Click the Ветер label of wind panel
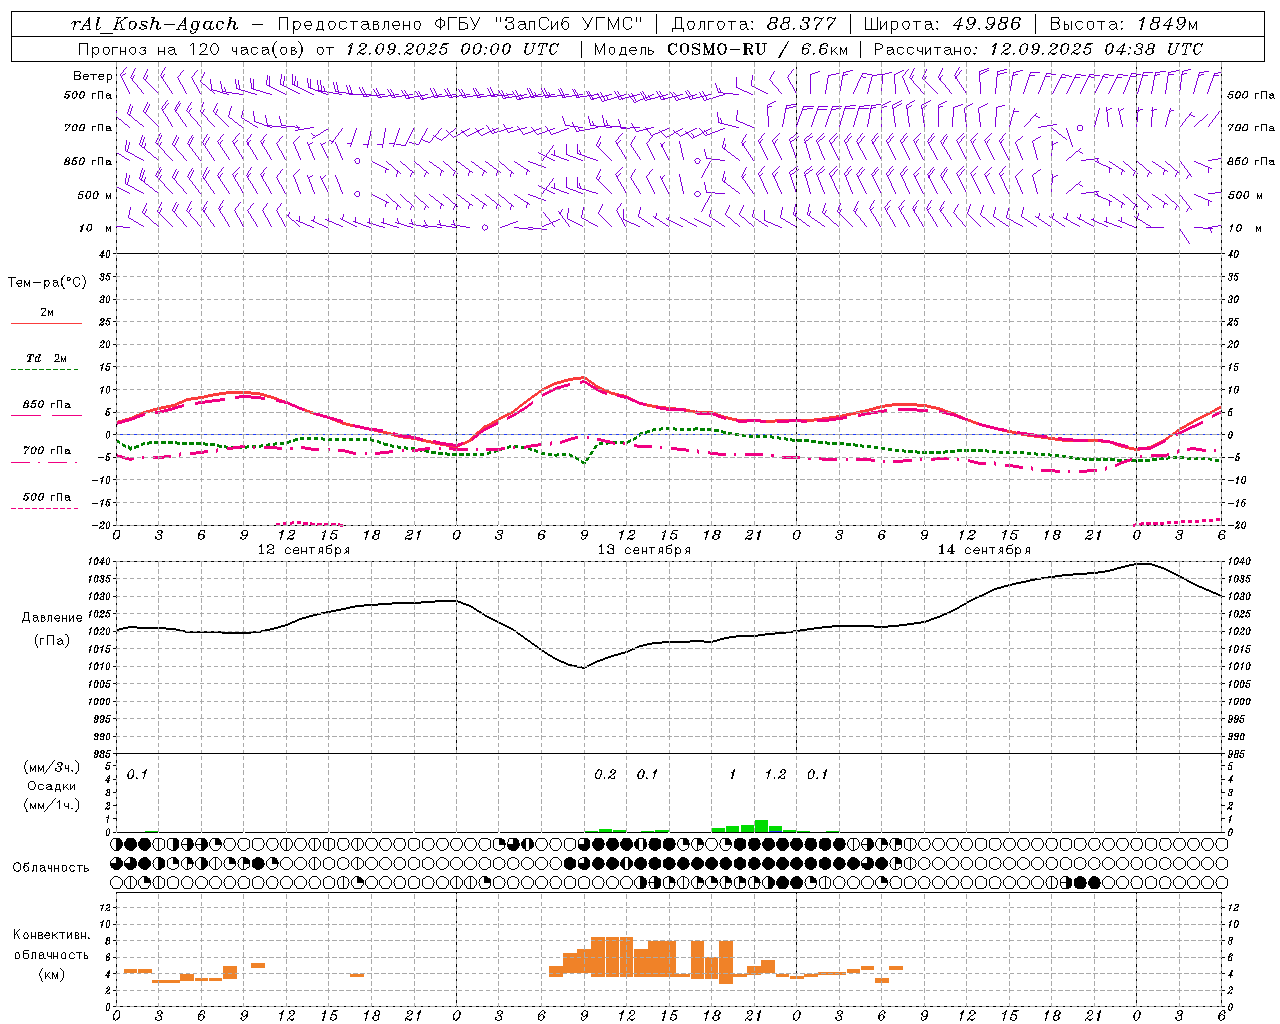1280x1024 pixels. 93,76
